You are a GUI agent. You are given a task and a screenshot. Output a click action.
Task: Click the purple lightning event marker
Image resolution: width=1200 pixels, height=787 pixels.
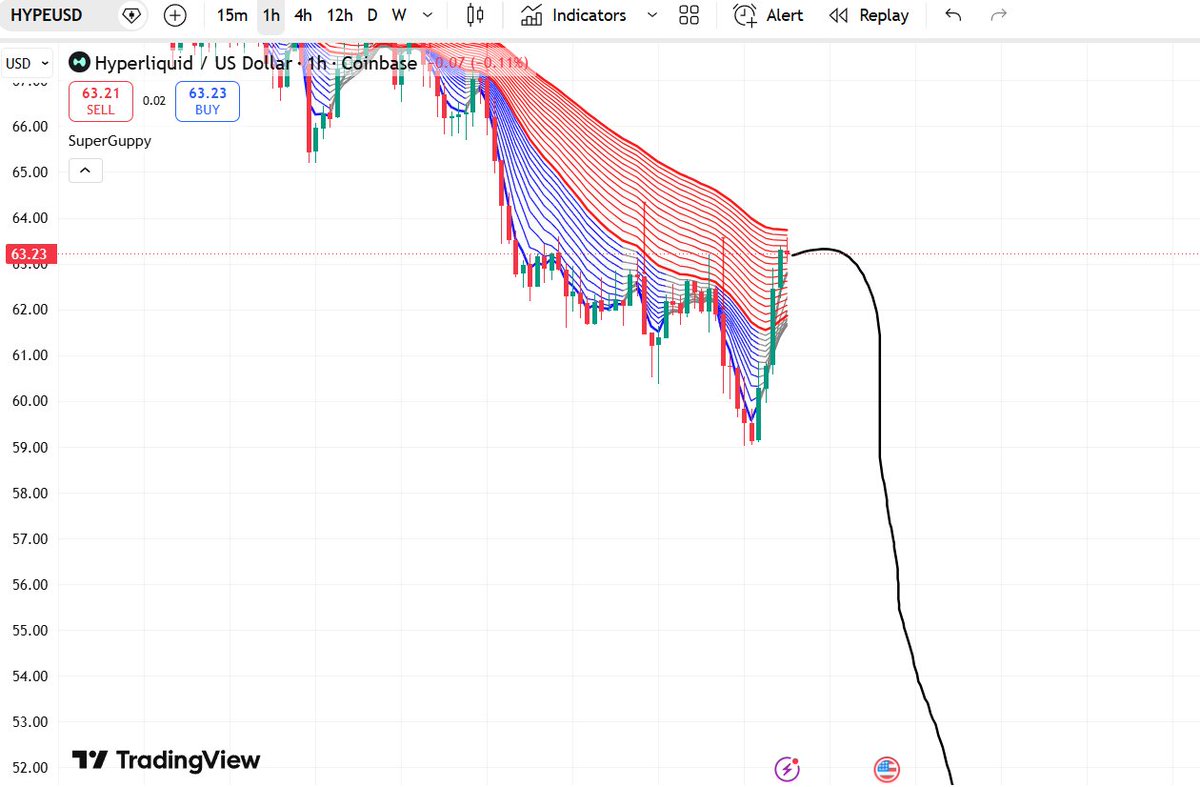pos(787,769)
